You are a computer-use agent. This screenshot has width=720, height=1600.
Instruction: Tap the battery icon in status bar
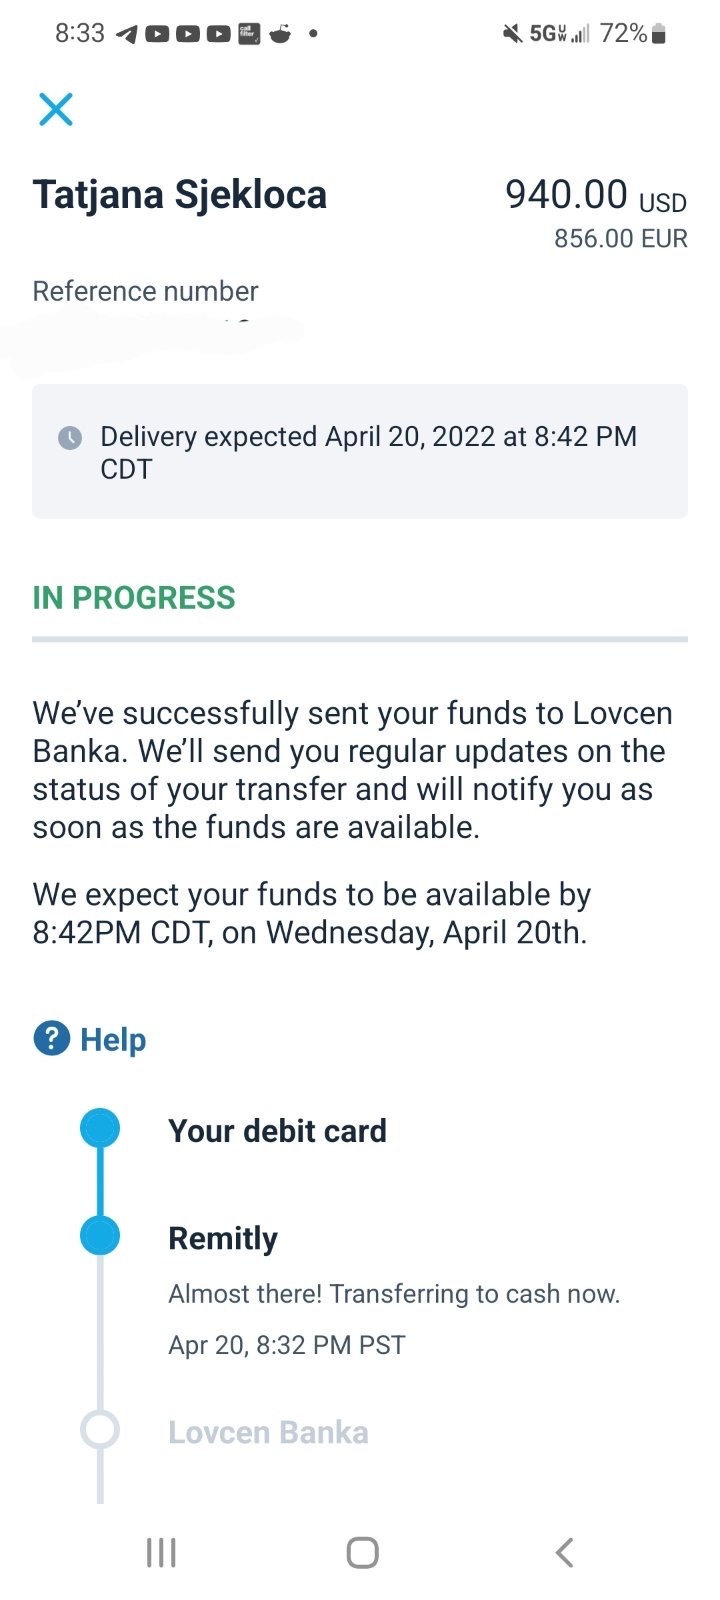[x=658, y=34]
